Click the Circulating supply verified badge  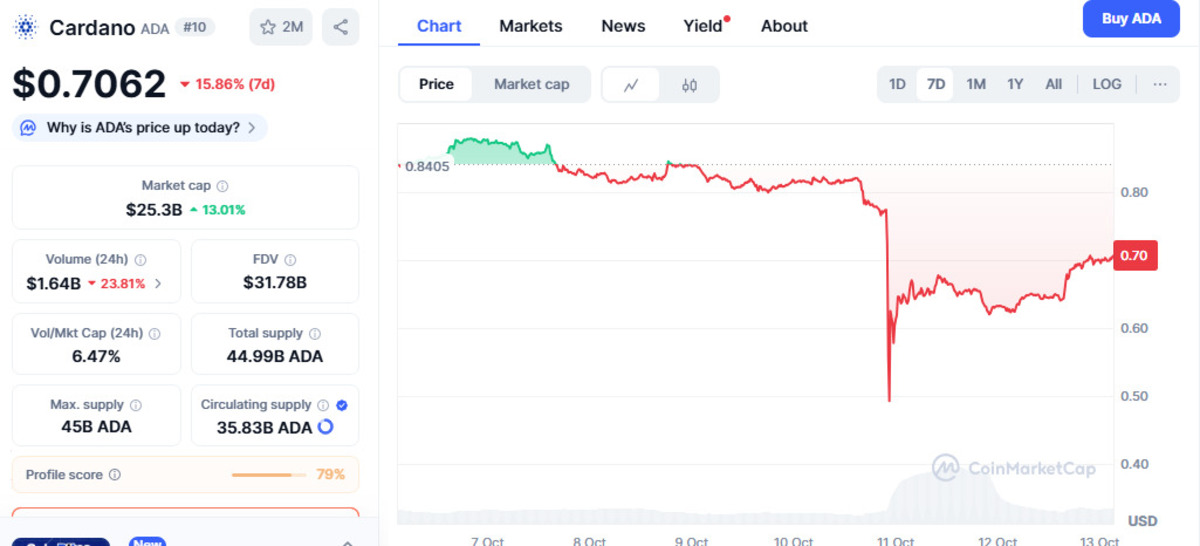tap(342, 405)
